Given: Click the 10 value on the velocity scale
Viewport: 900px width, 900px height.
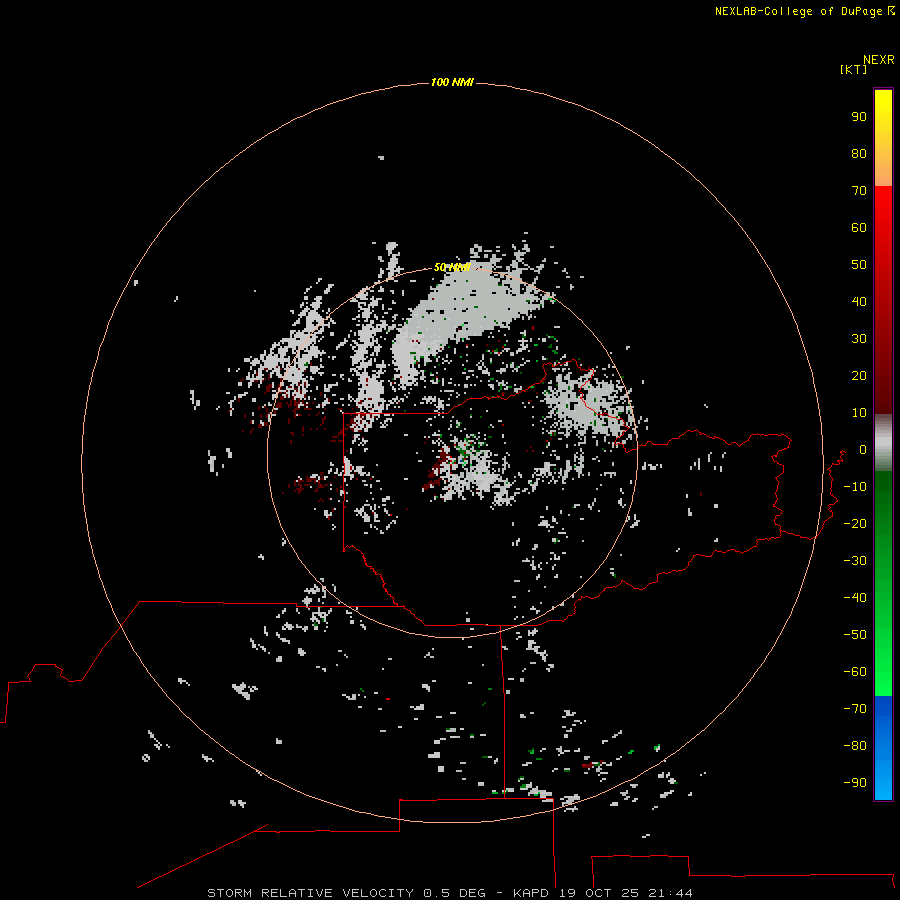Looking at the screenshot, I should (859, 413).
